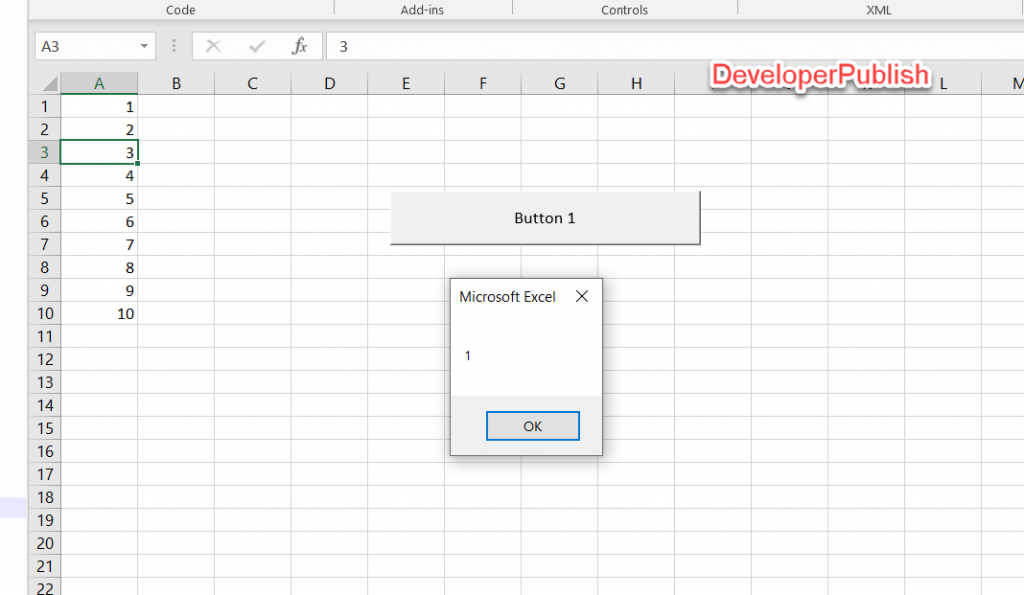1024x595 pixels.
Task: Click the formula bar containing 3
Action: coord(675,46)
